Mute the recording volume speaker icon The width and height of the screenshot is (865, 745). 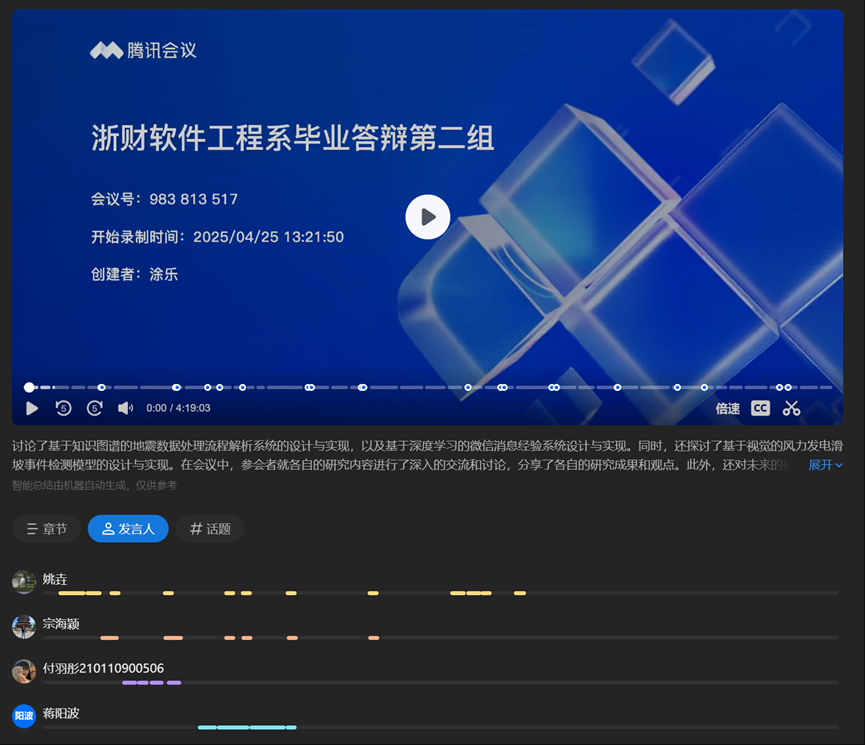125,408
